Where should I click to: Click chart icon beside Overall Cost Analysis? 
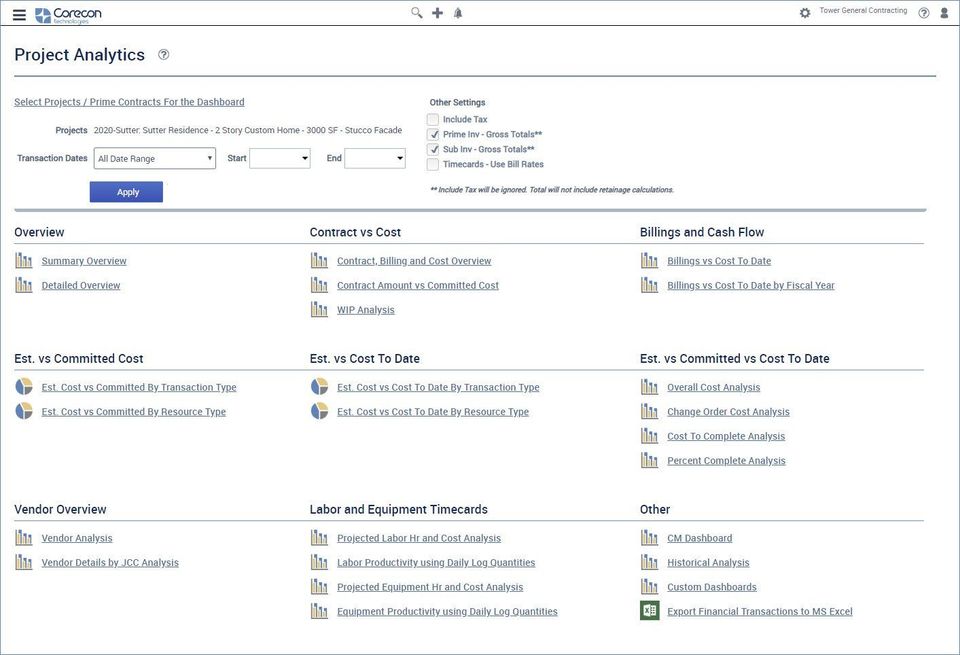point(650,387)
